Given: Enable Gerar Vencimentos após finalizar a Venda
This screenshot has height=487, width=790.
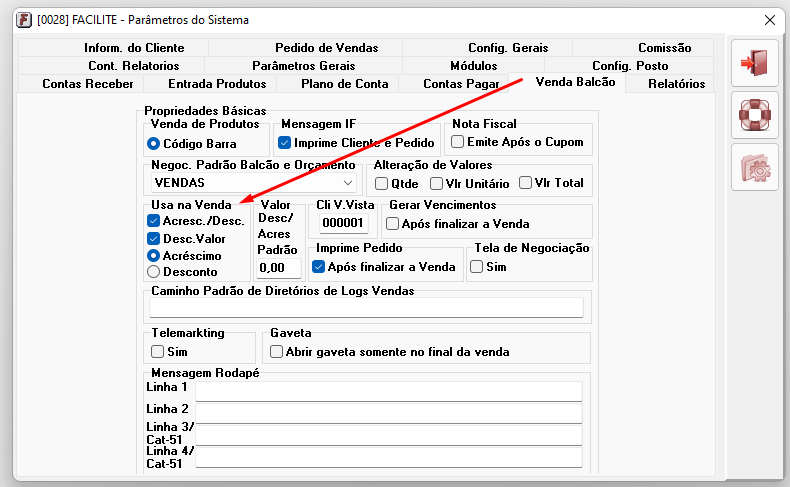Looking at the screenshot, I should click(x=457, y=224).
